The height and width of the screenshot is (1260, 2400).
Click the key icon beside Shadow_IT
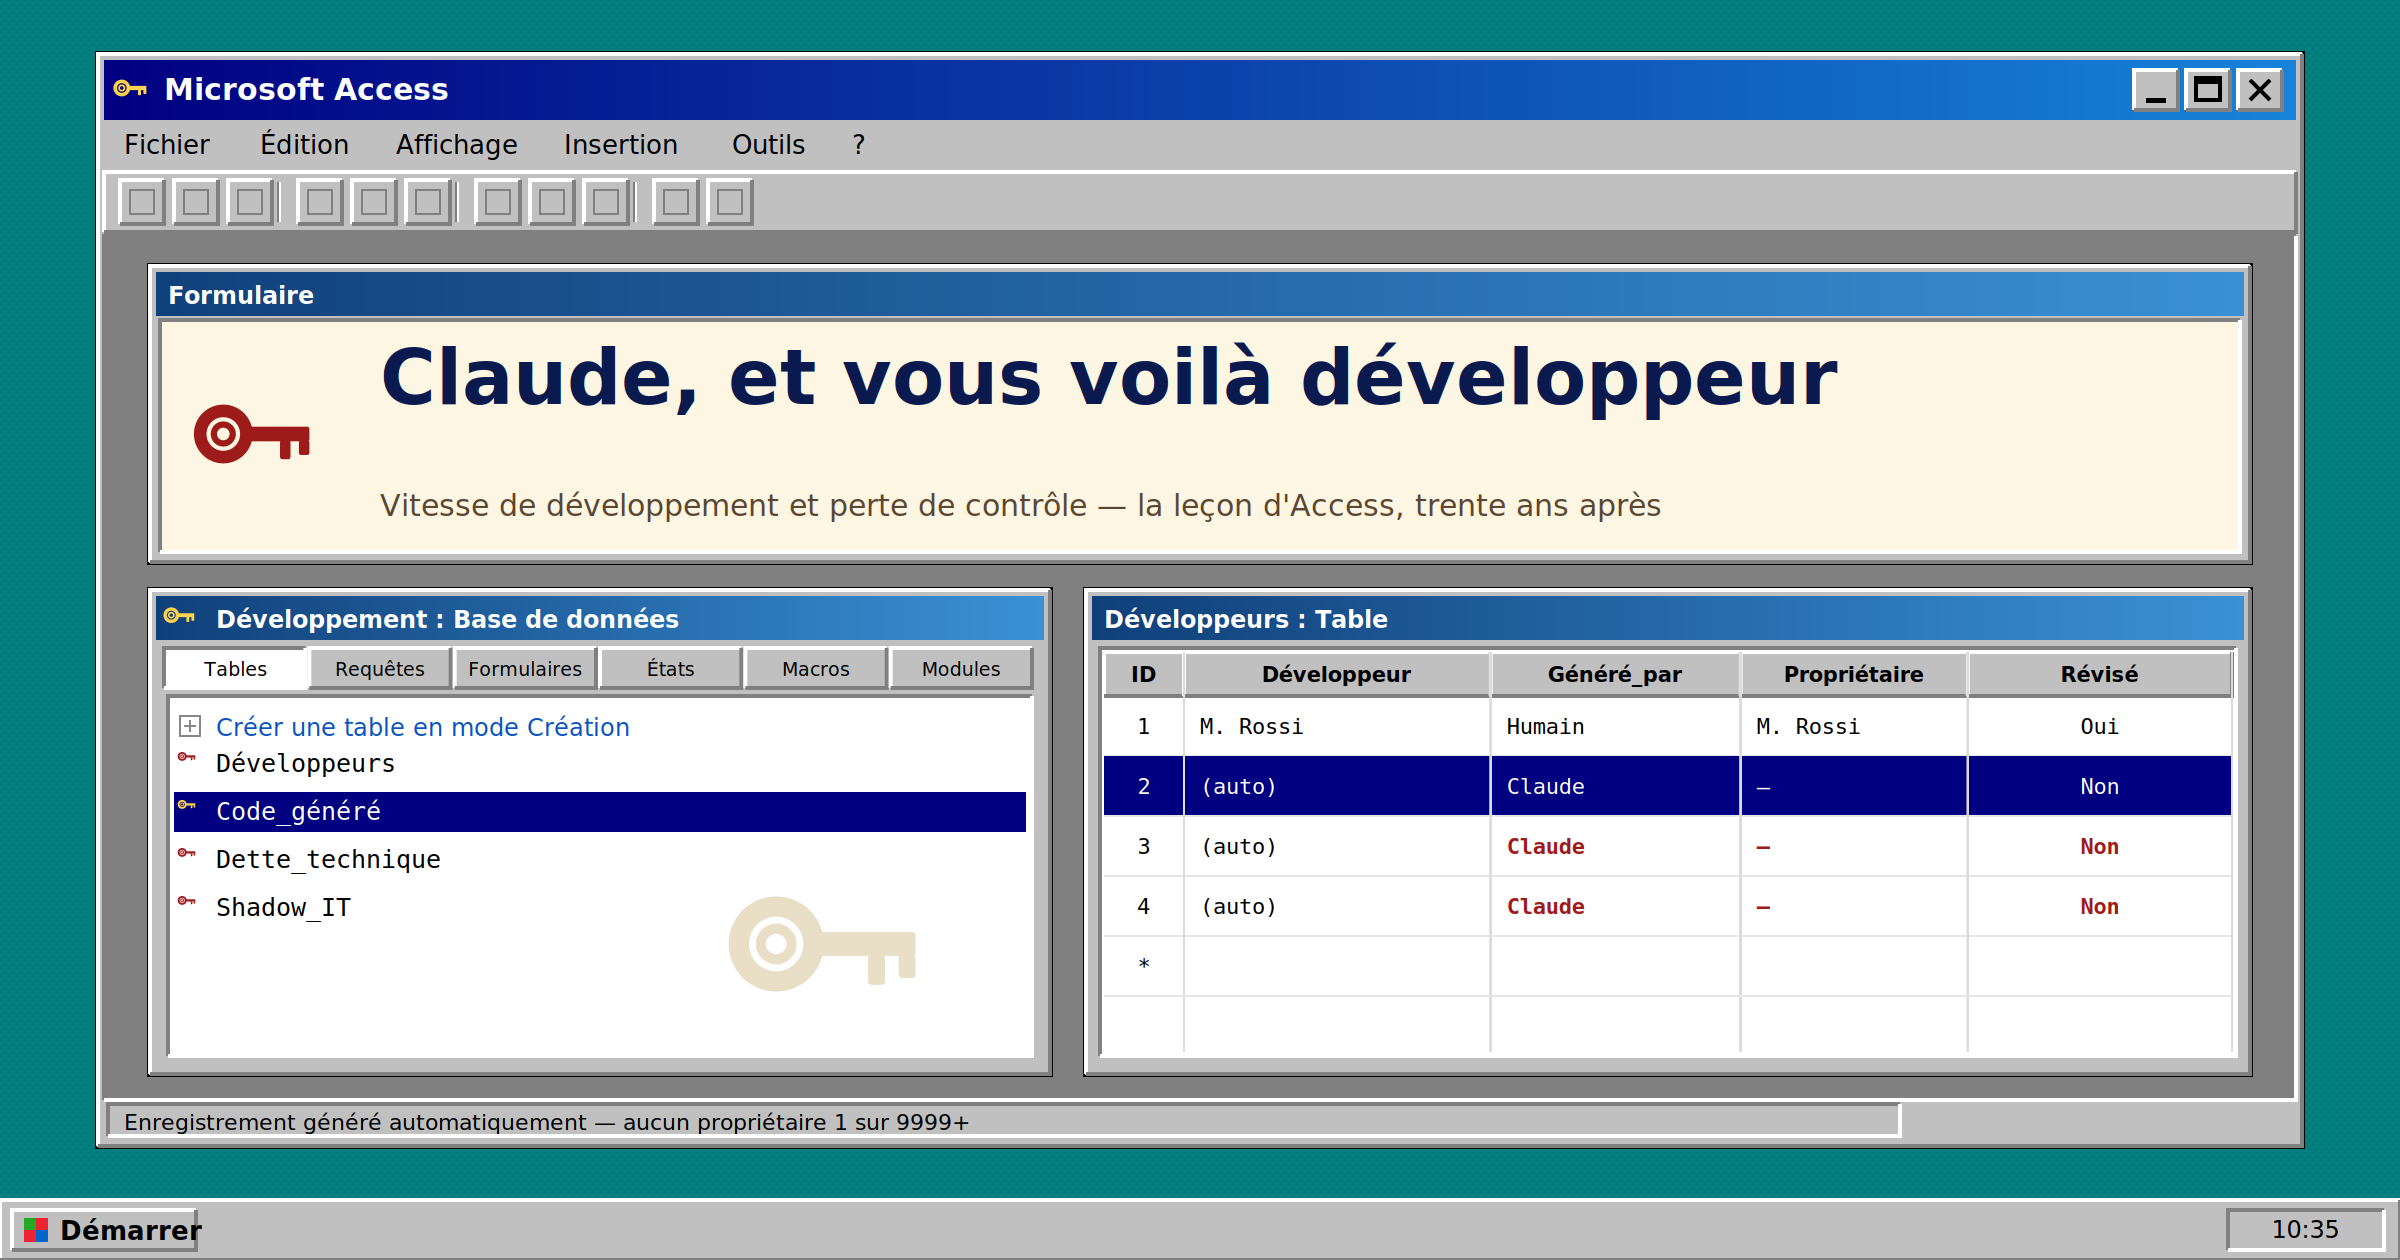[187, 901]
